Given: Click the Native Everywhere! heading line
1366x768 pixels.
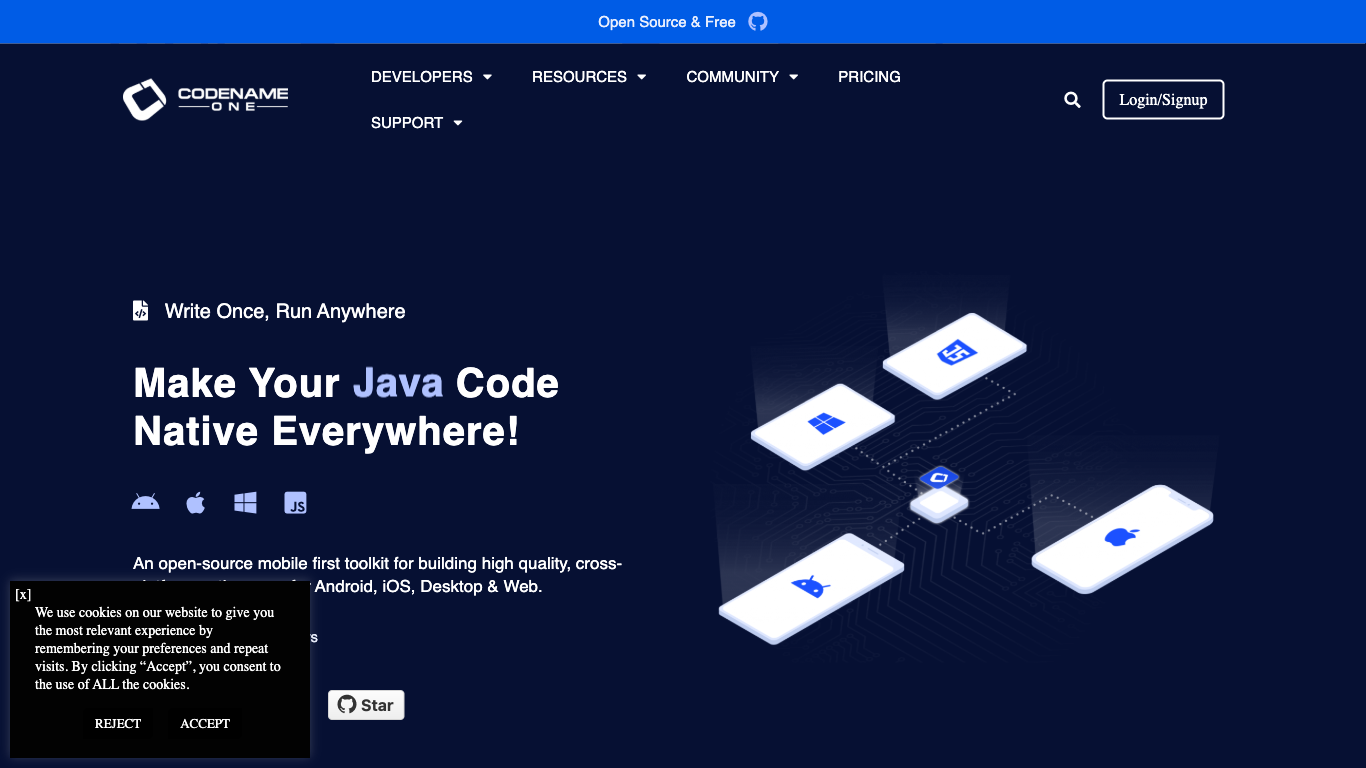Looking at the screenshot, I should tap(326, 432).
